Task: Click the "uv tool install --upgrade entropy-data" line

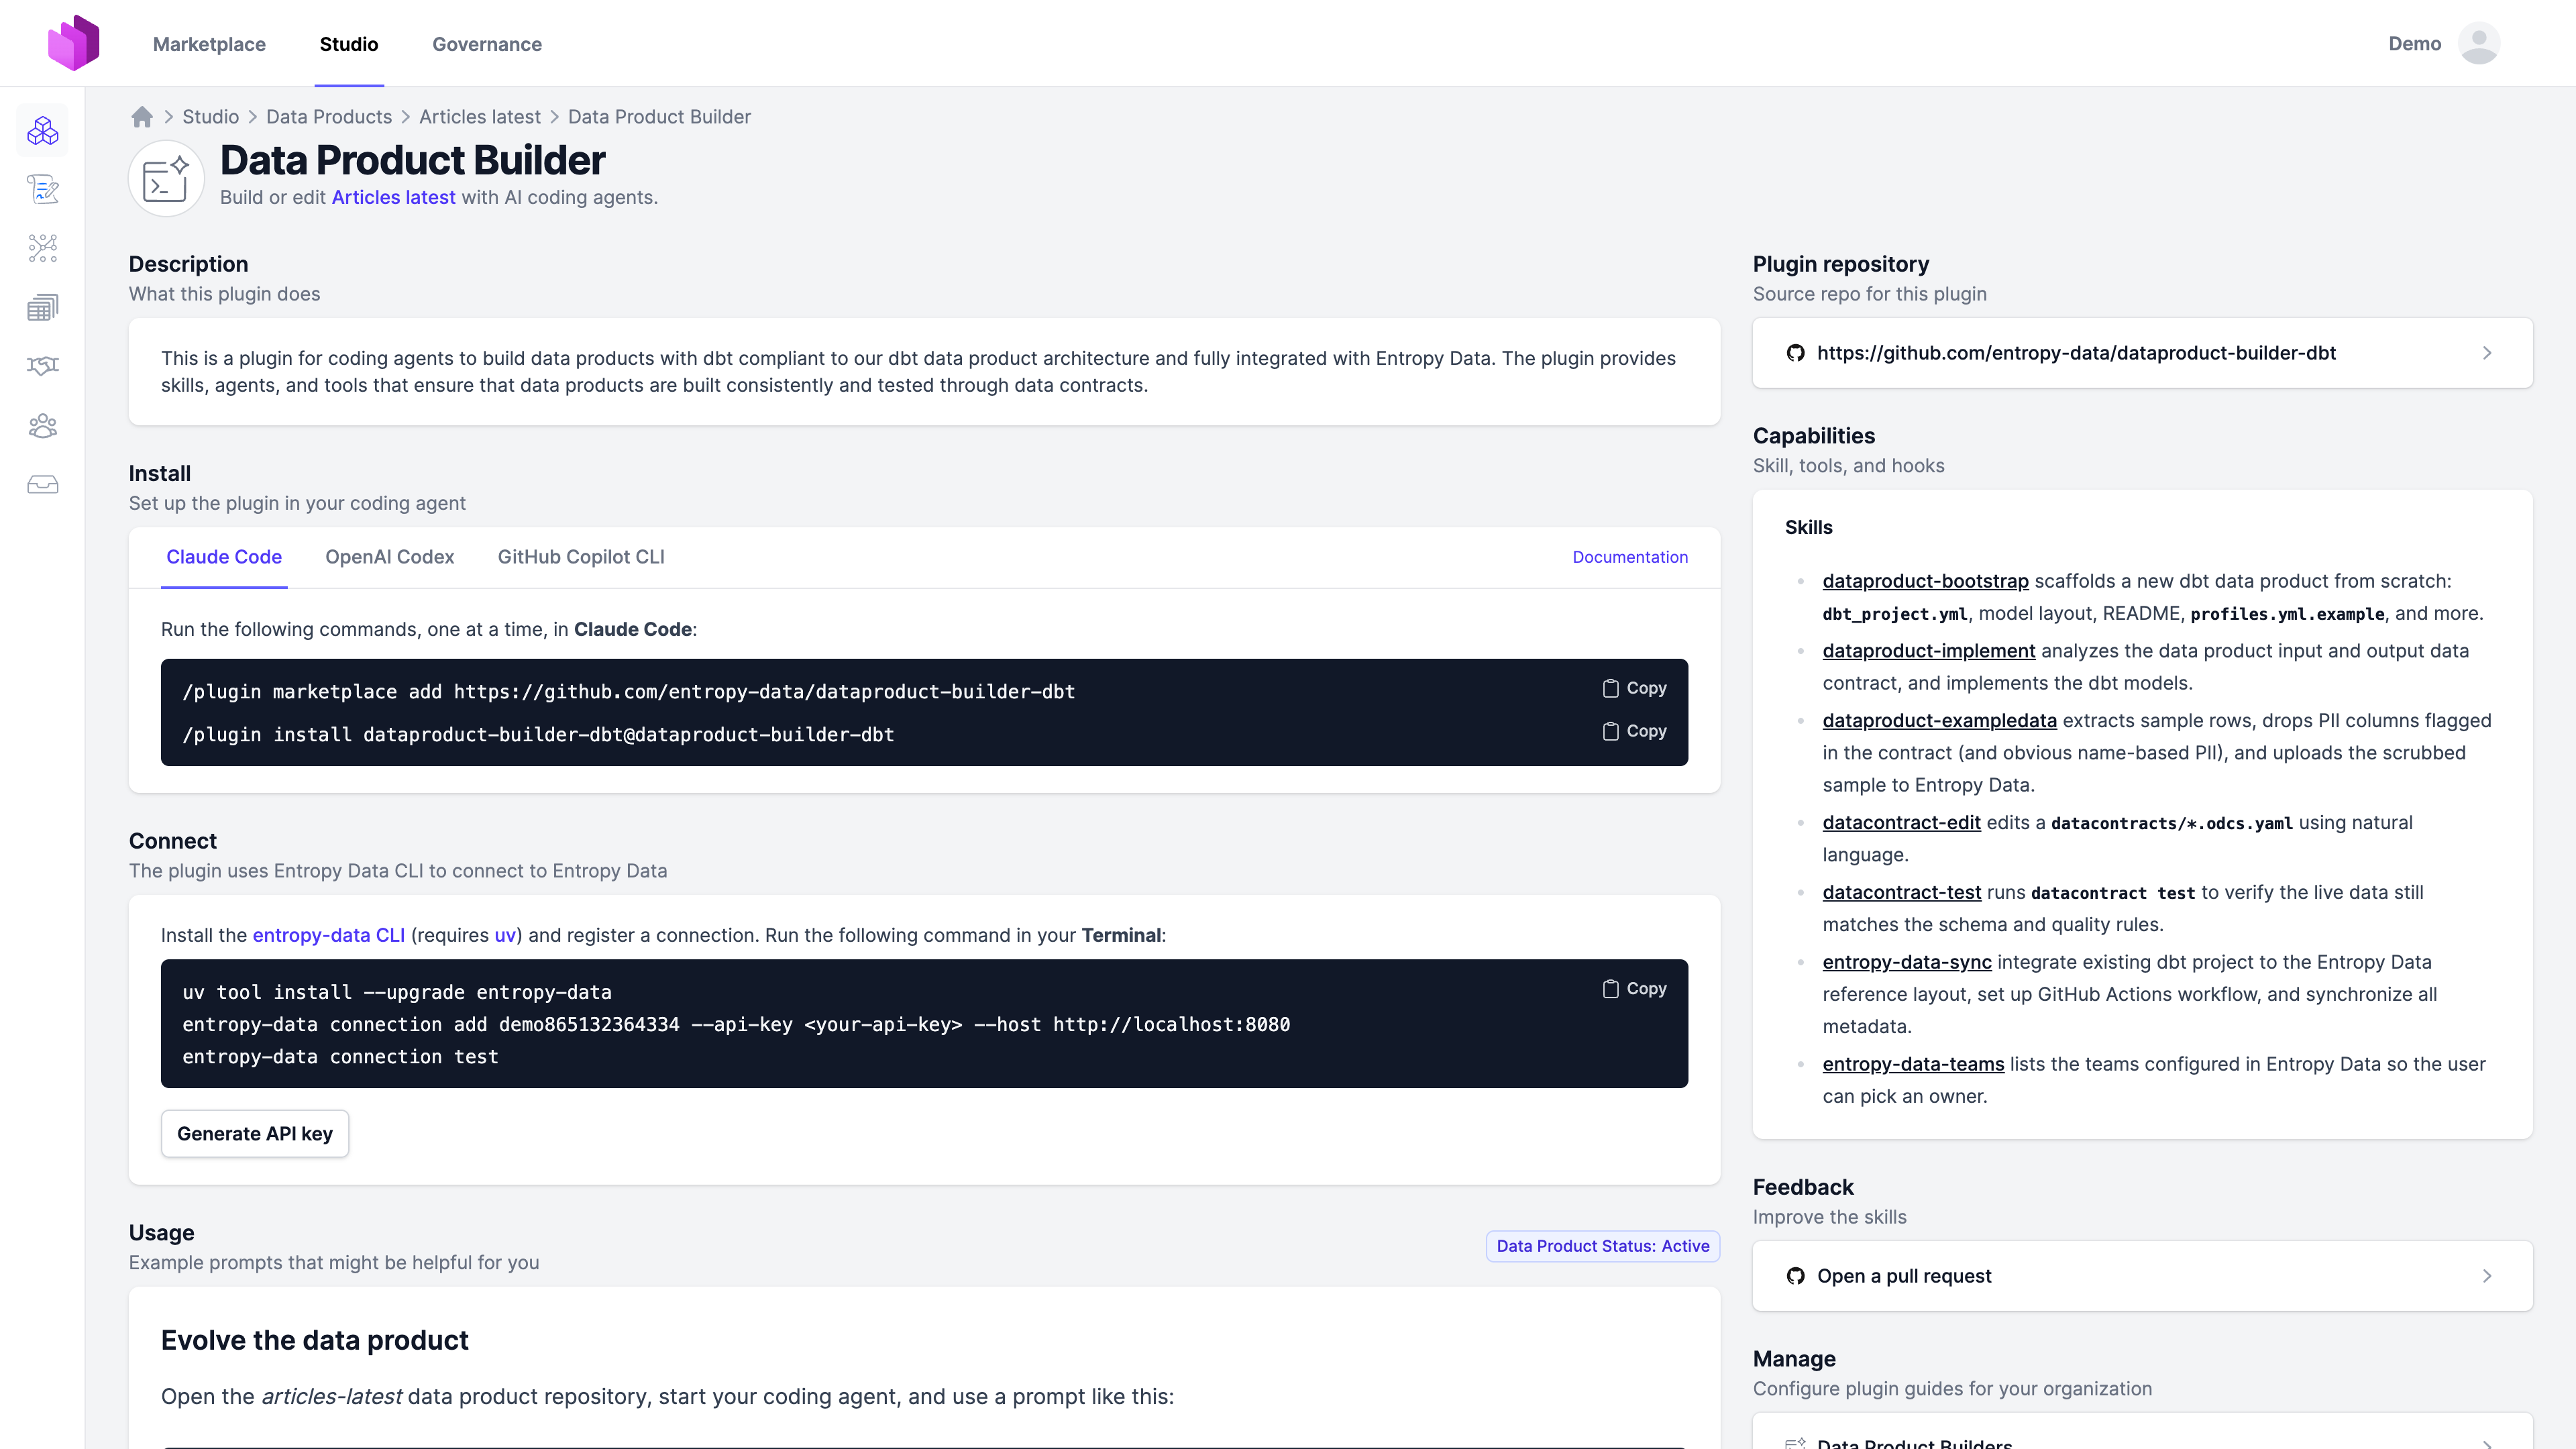Action: (397, 993)
